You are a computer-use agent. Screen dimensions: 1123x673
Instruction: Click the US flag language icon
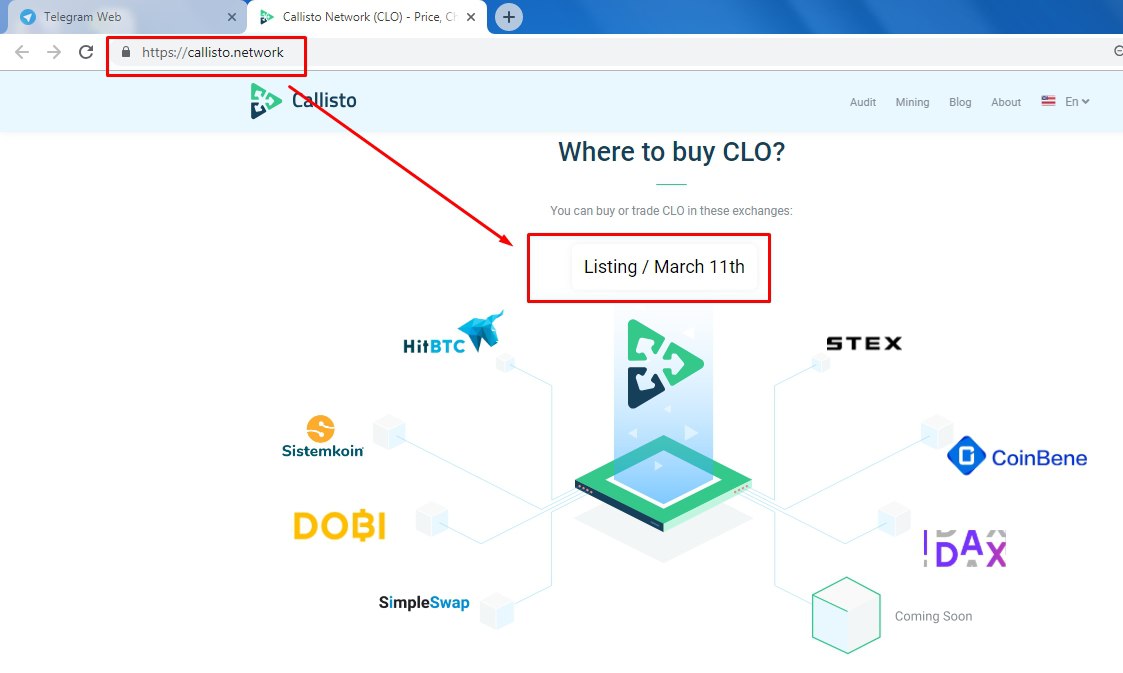point(1048,101)
